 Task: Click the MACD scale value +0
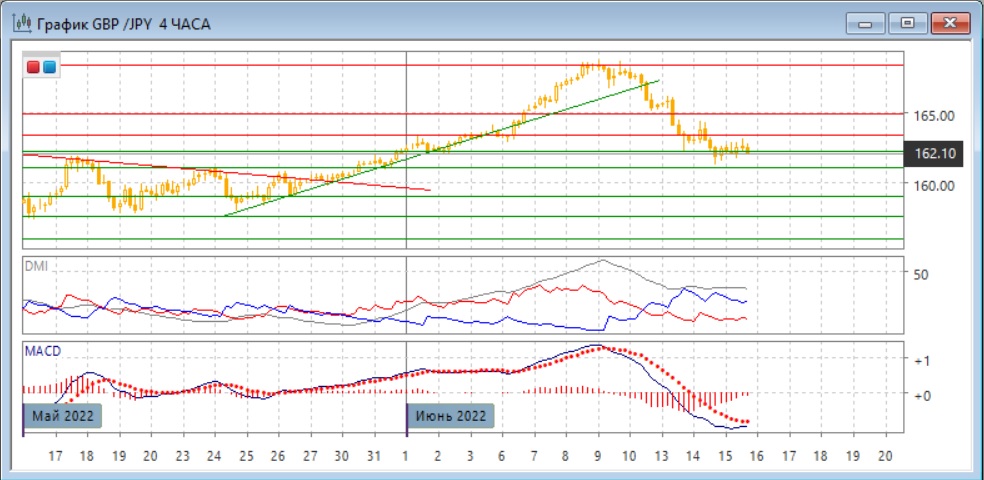[922, 395]
